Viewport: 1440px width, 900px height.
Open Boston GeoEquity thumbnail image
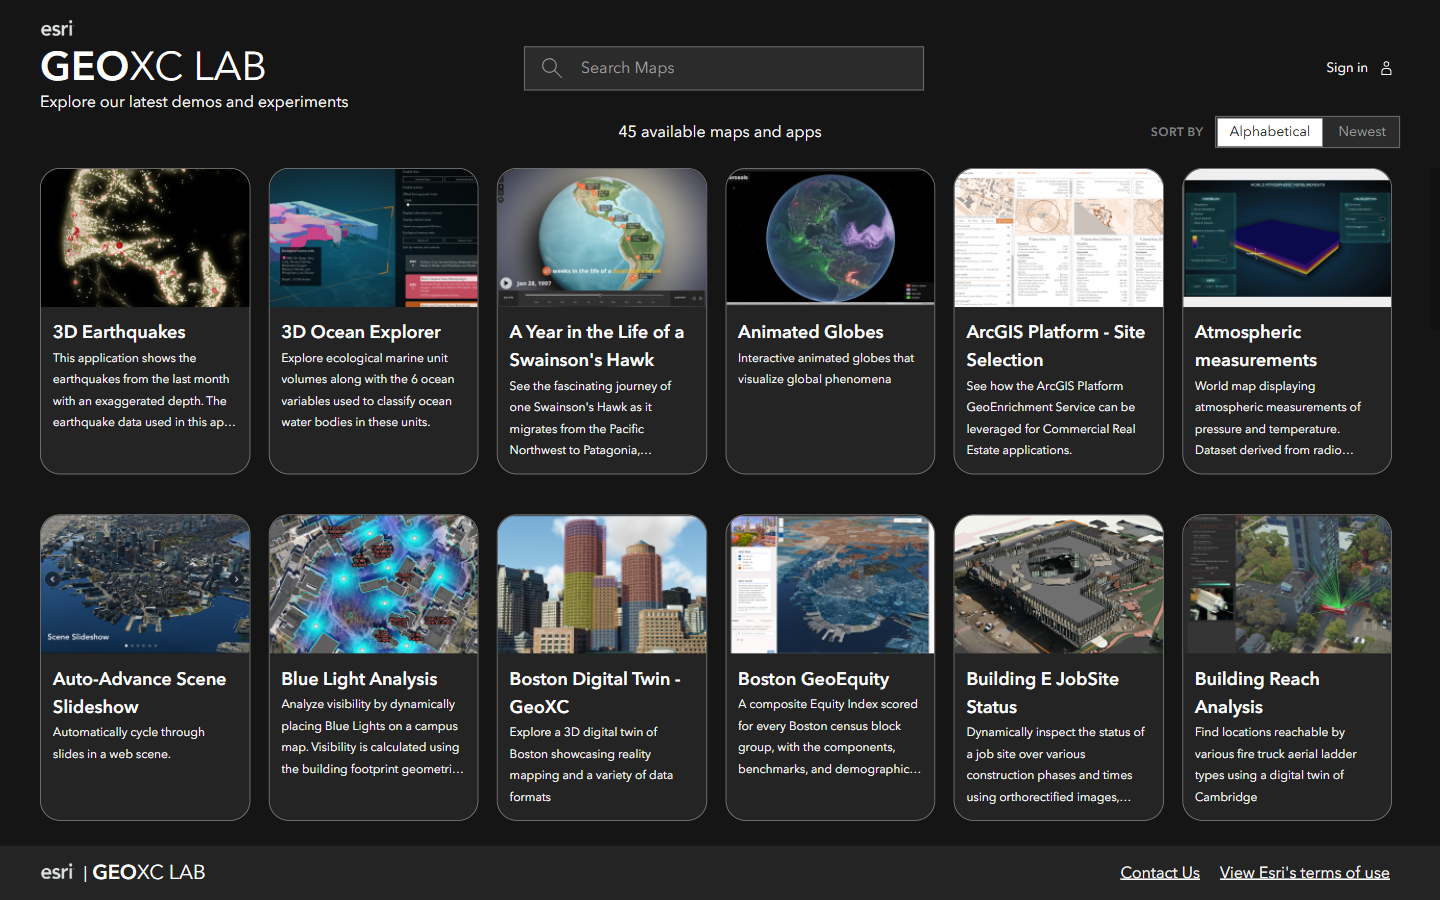[x=830, y=584]
